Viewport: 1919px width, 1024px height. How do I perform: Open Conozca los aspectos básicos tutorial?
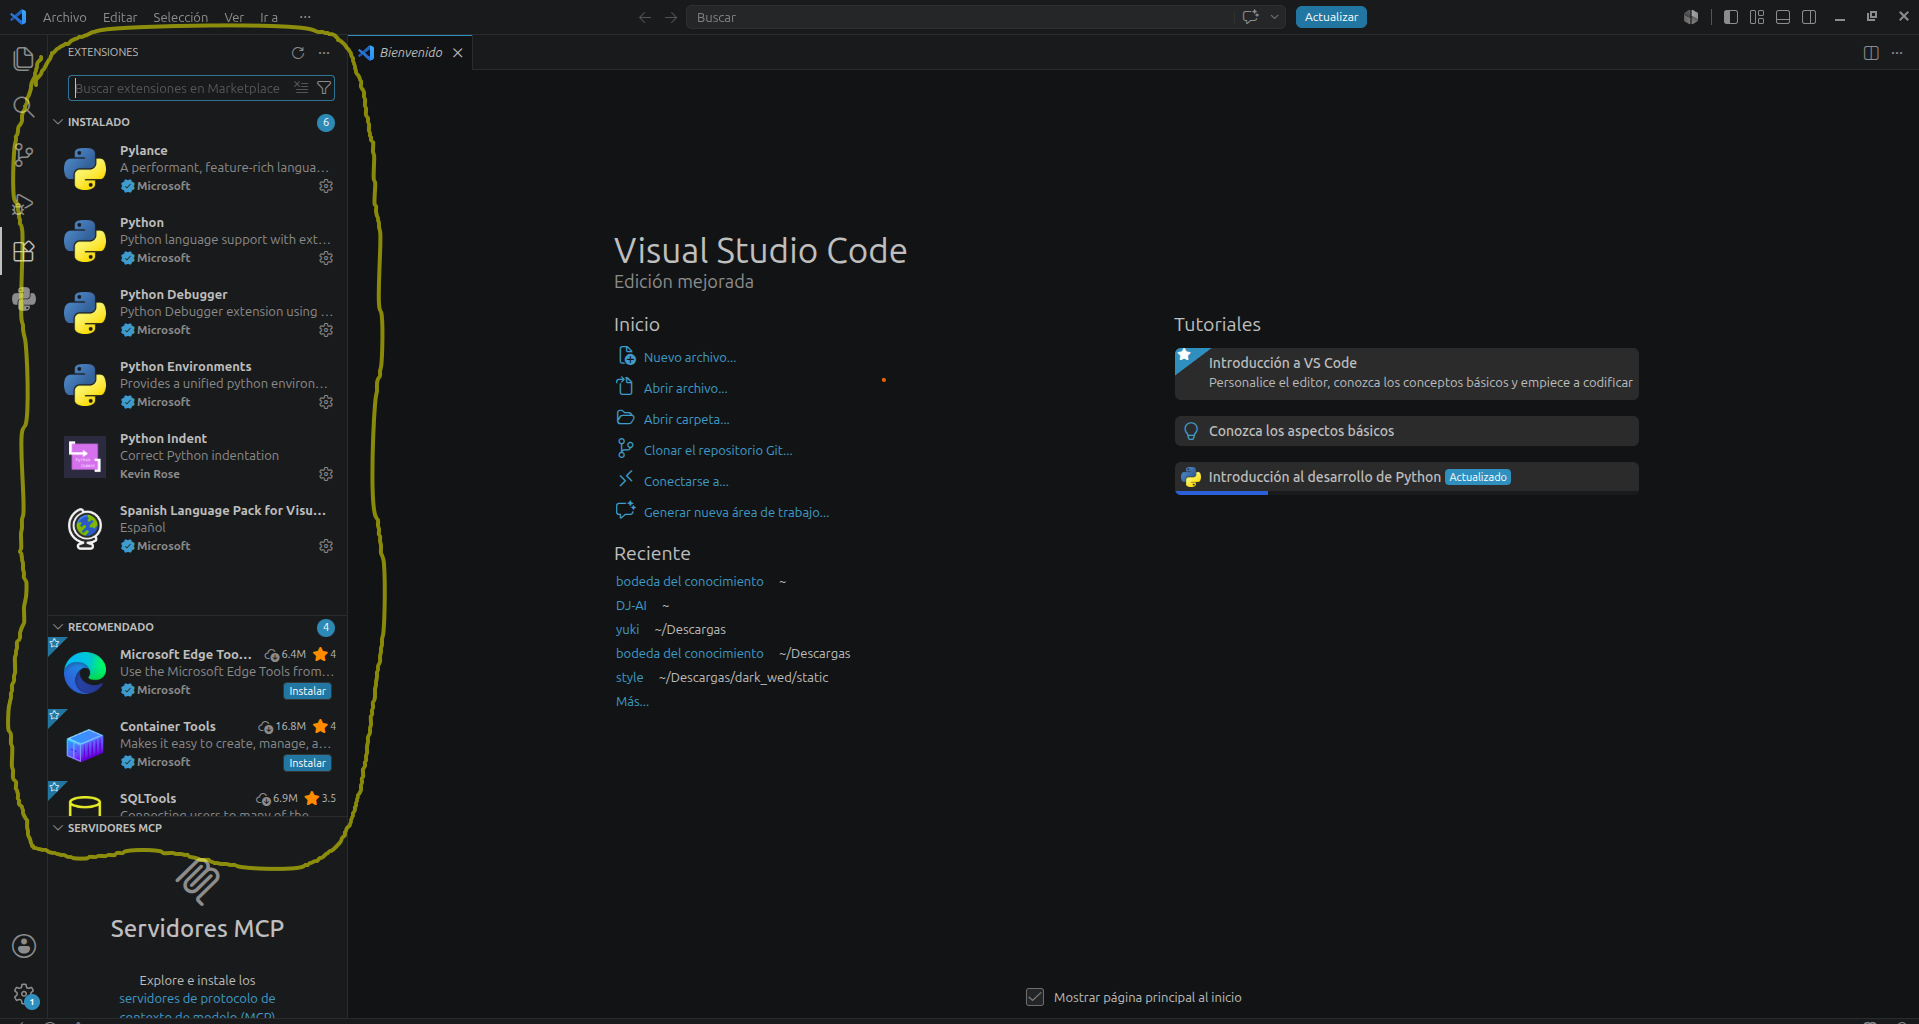click(1406, 431)
